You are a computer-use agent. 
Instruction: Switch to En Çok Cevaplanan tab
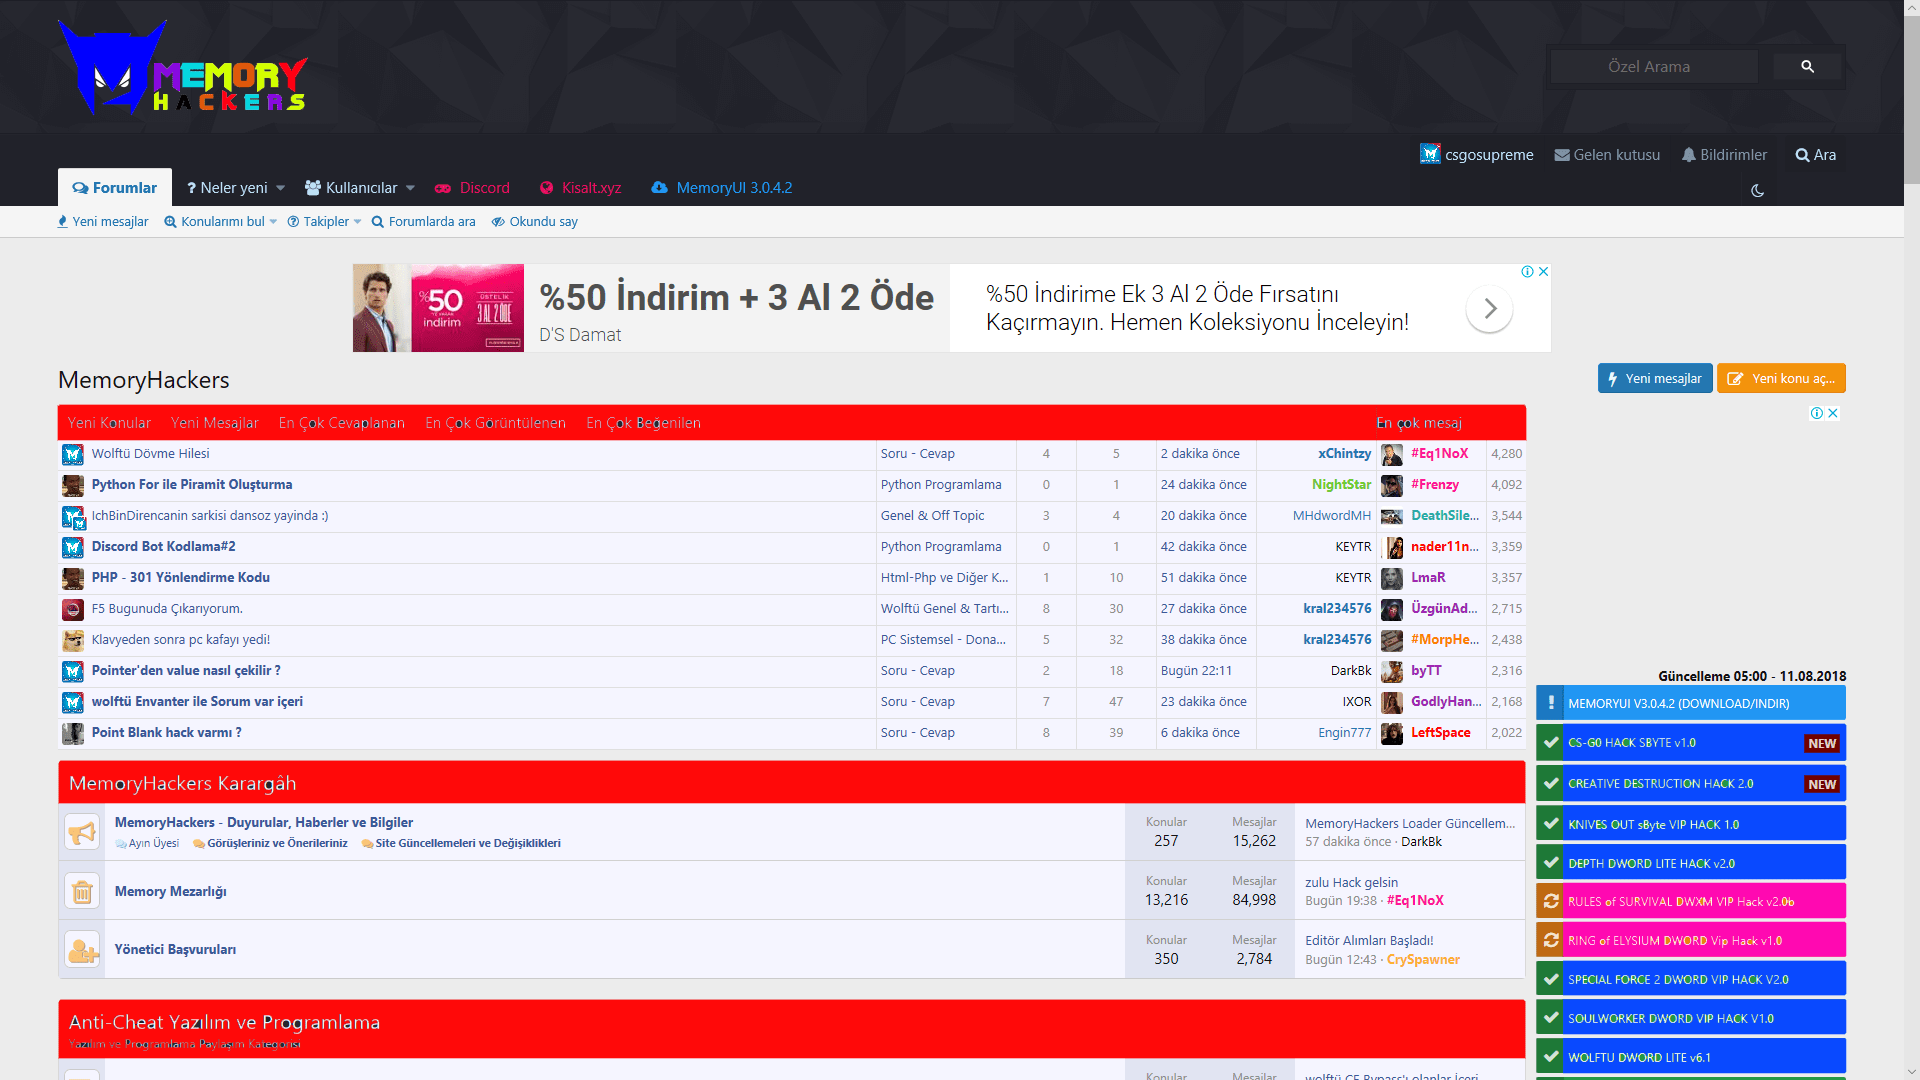(x=342, y=423)
